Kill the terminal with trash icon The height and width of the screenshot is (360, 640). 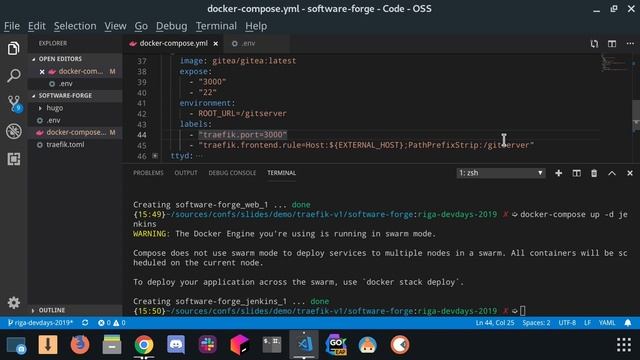(594, 173)
